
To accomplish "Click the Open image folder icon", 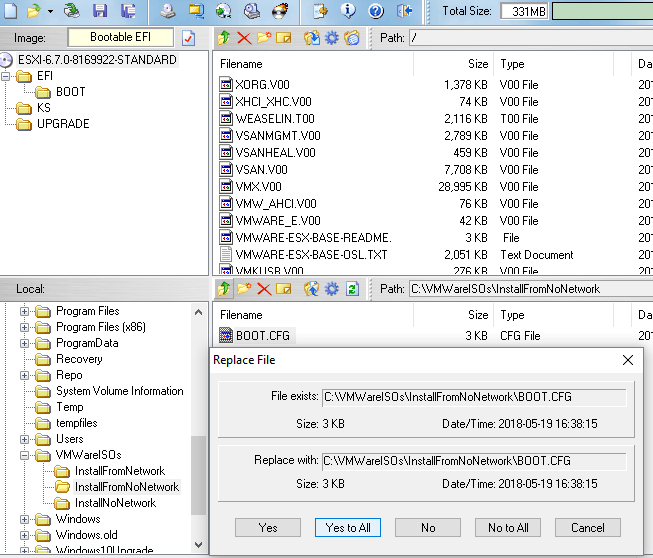I will (33, 11).
